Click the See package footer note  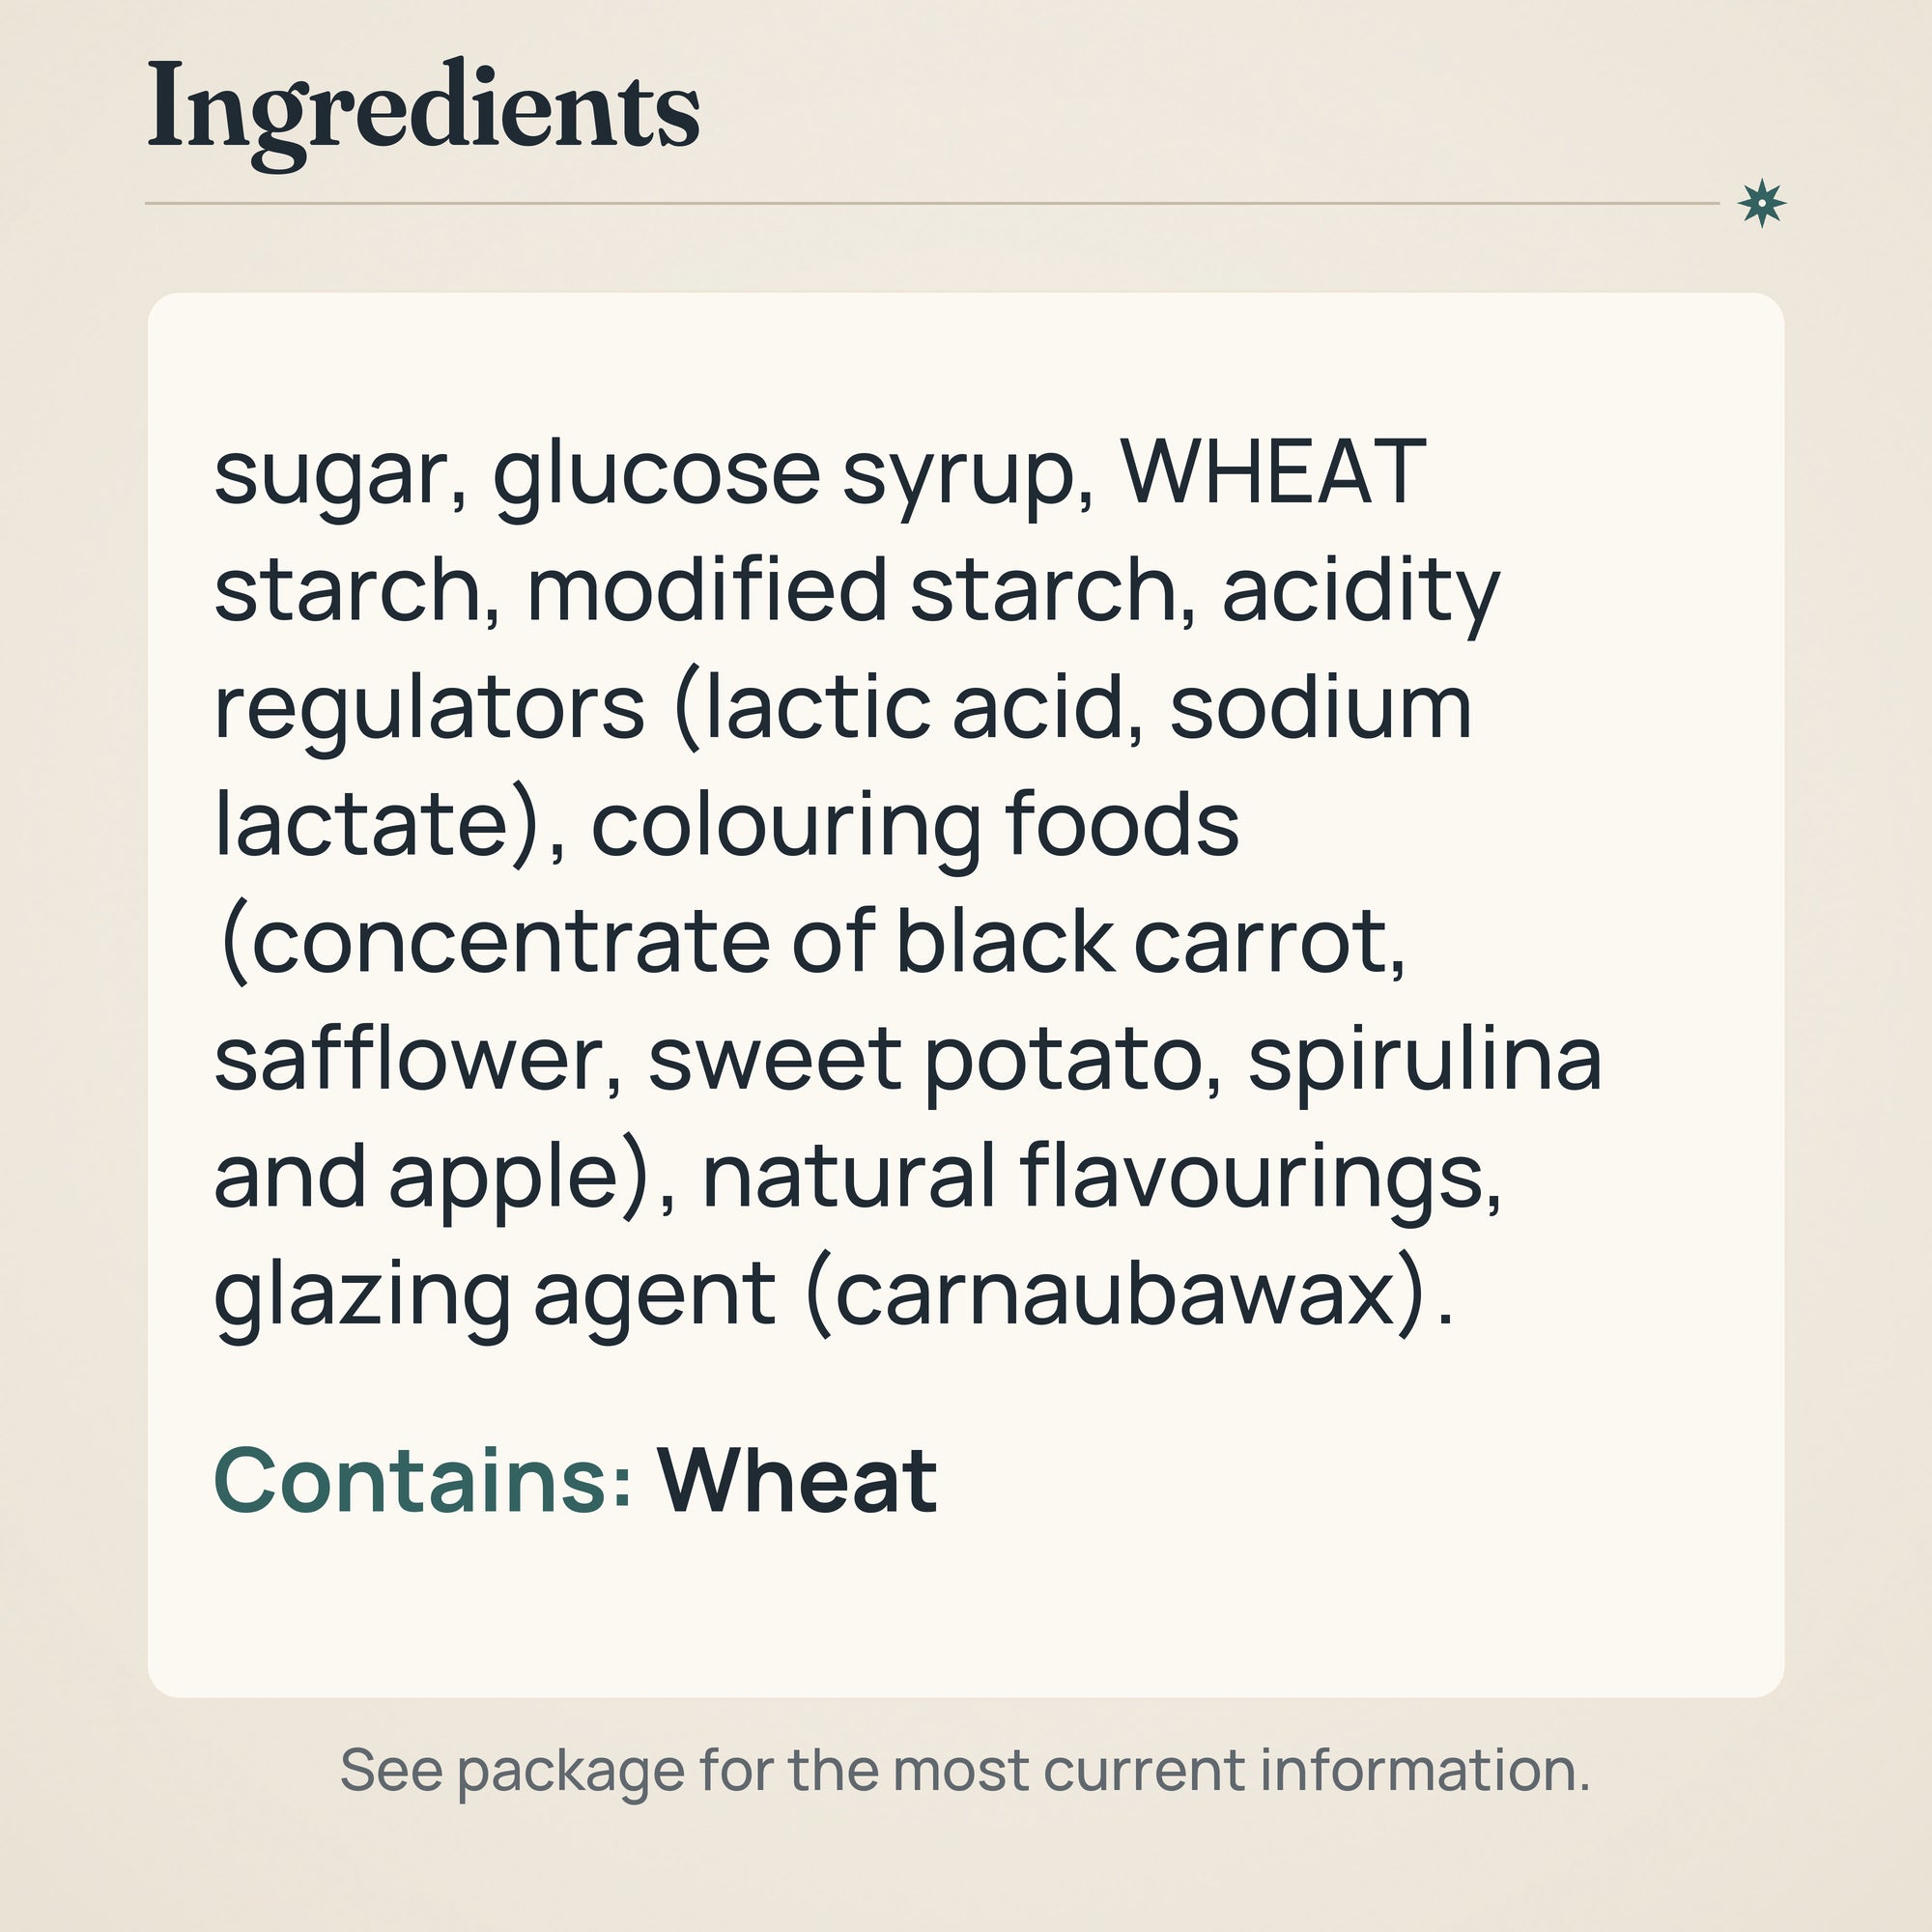click(965, 1770)
